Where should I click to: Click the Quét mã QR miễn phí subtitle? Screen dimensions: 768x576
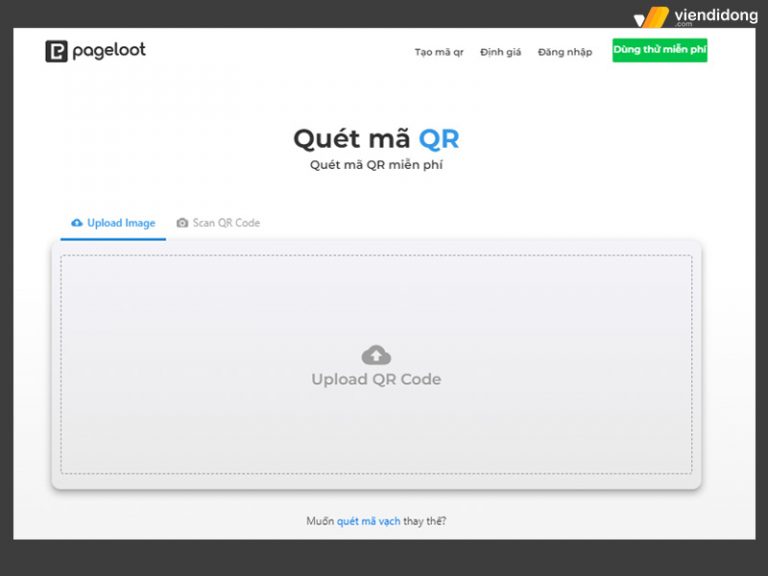(376, 165)
